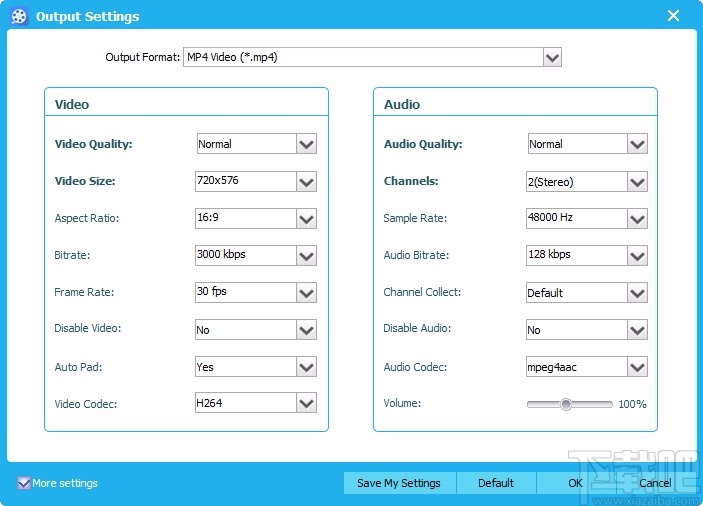
Task: Expand the Video Quality dropdown
Action: click(307, 144)
